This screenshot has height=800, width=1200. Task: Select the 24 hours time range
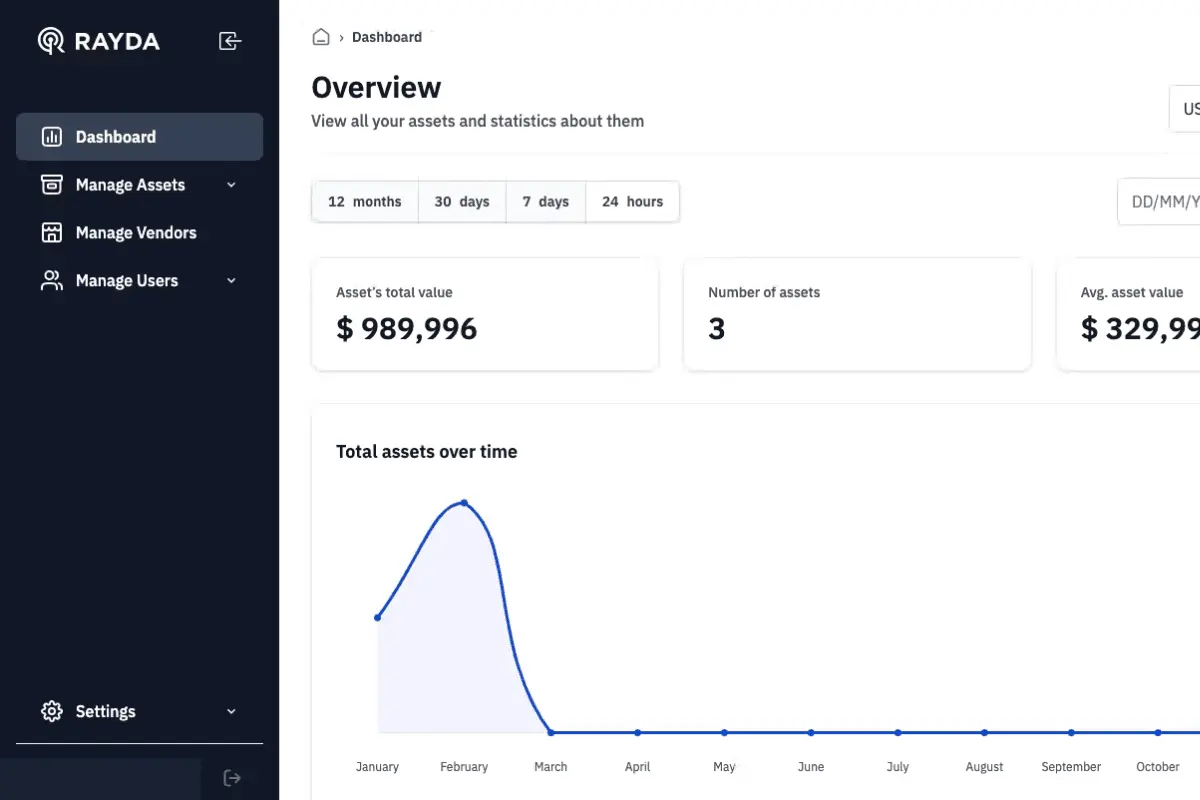[633, 201]
